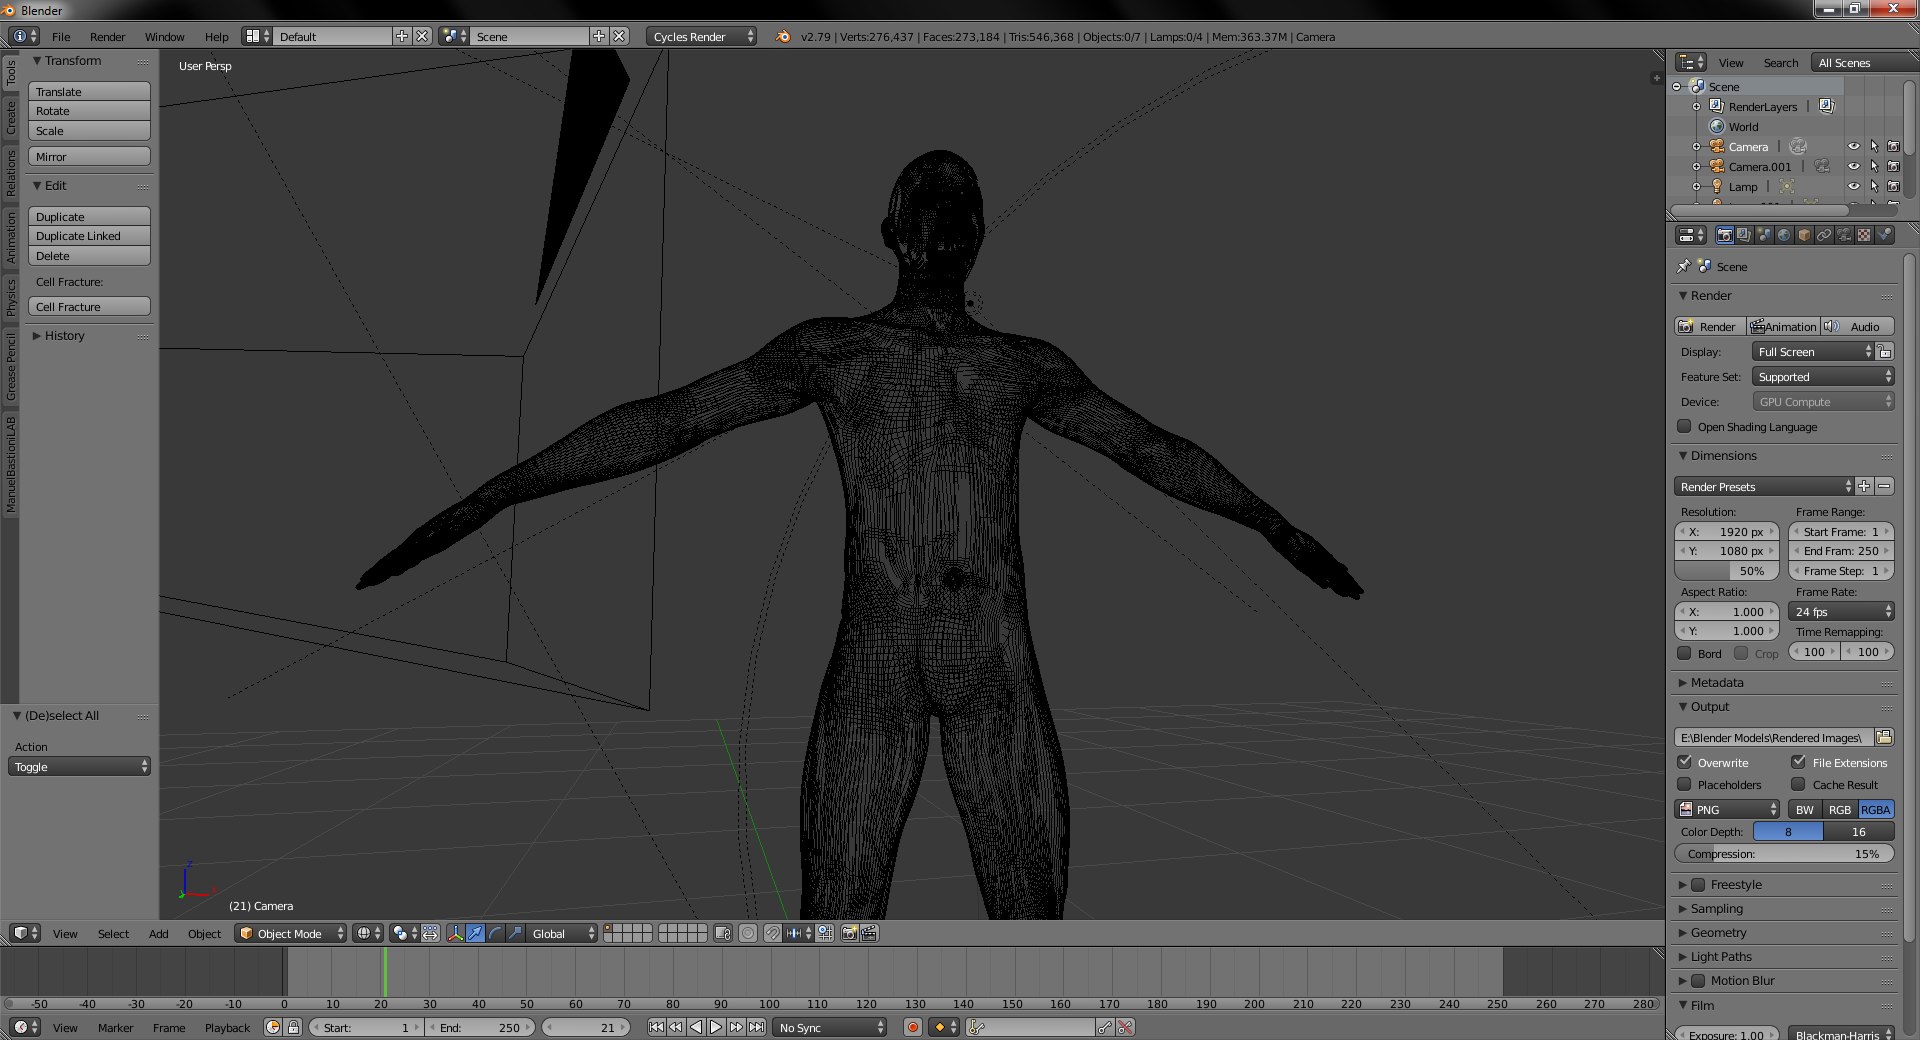The image size is (1920, 1040).
Task: Toggle Lamp renderability camera icon
Action: tap(1893, 186)
